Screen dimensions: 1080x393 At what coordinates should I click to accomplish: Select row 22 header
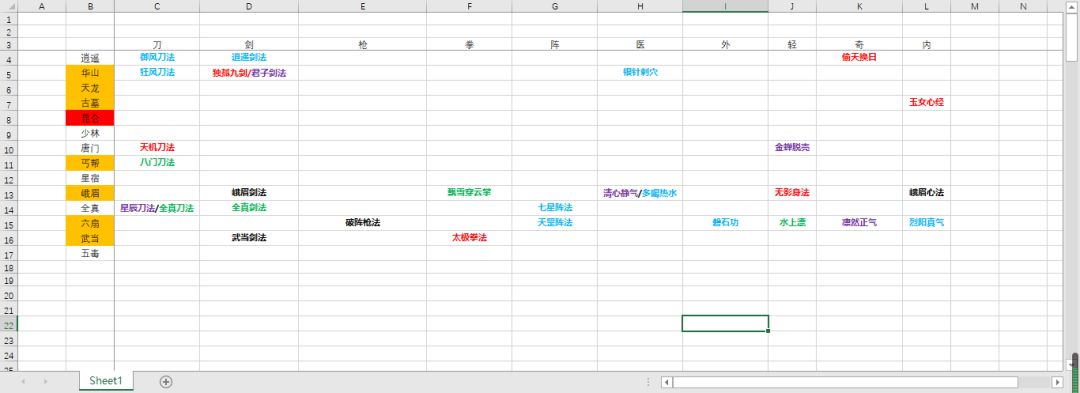[8, 323]
